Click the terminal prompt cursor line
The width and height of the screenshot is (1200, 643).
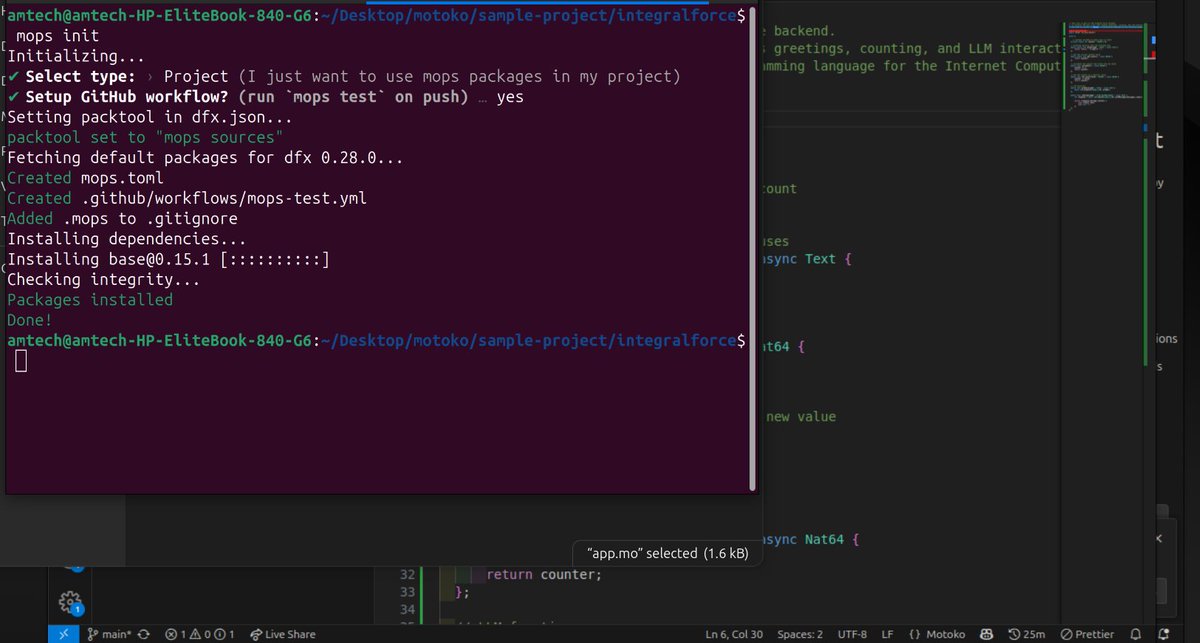click(22, 362)
